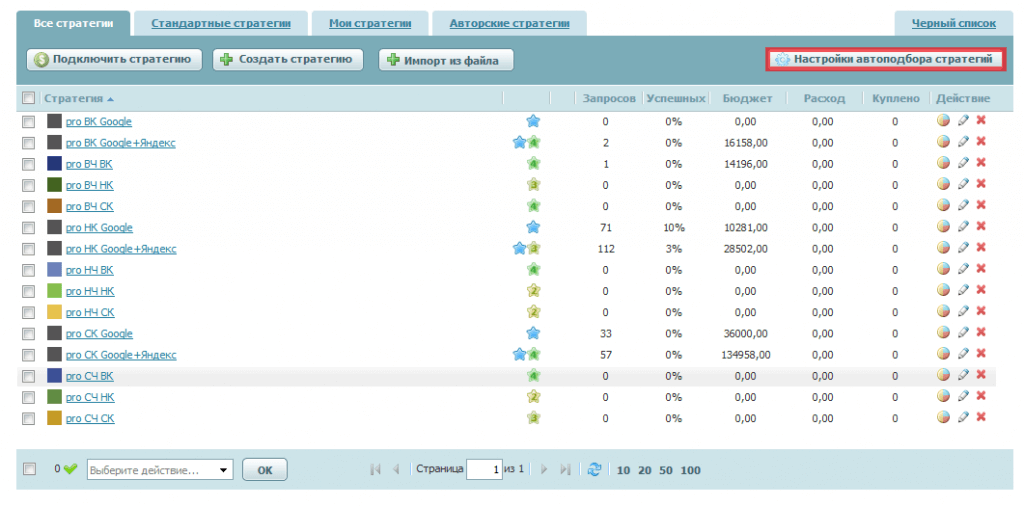Delete pro СЧ СК with red cross
Viewport: 1024px width, 506px height.
tap(980, 417)
